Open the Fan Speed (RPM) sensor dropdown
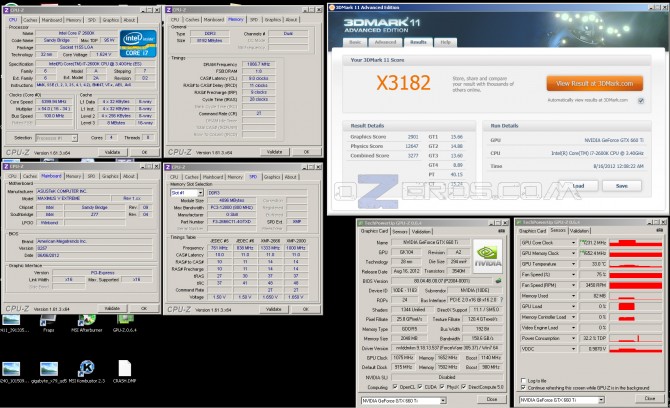 573,285
